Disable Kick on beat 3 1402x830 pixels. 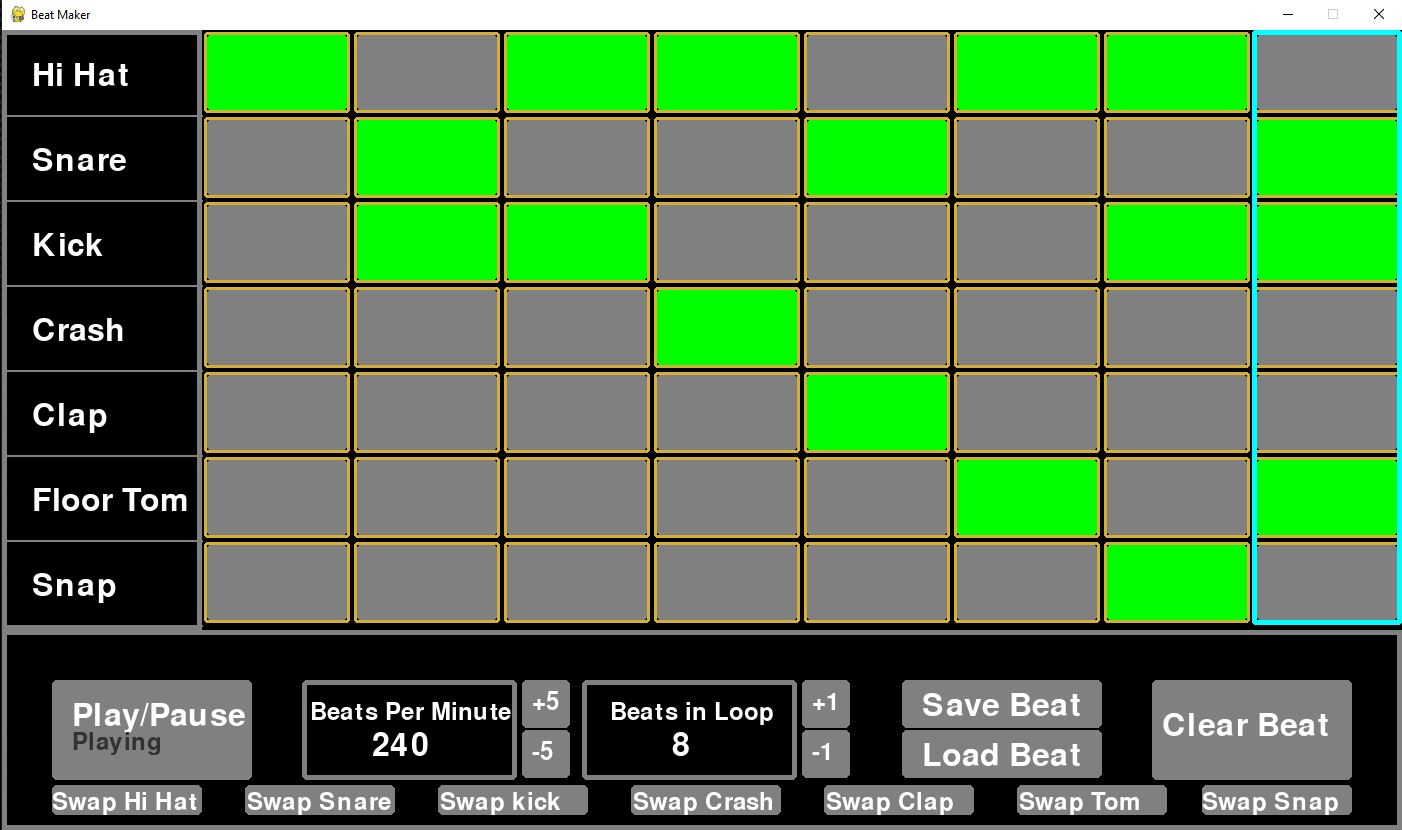577,243
